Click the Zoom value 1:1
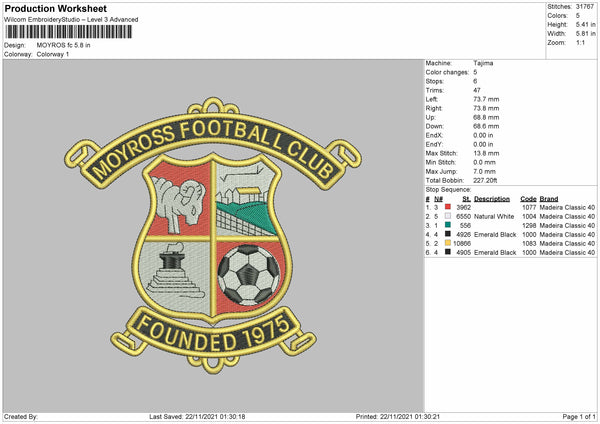The height and width of the screenshot is (424, 600). [580, 42]
